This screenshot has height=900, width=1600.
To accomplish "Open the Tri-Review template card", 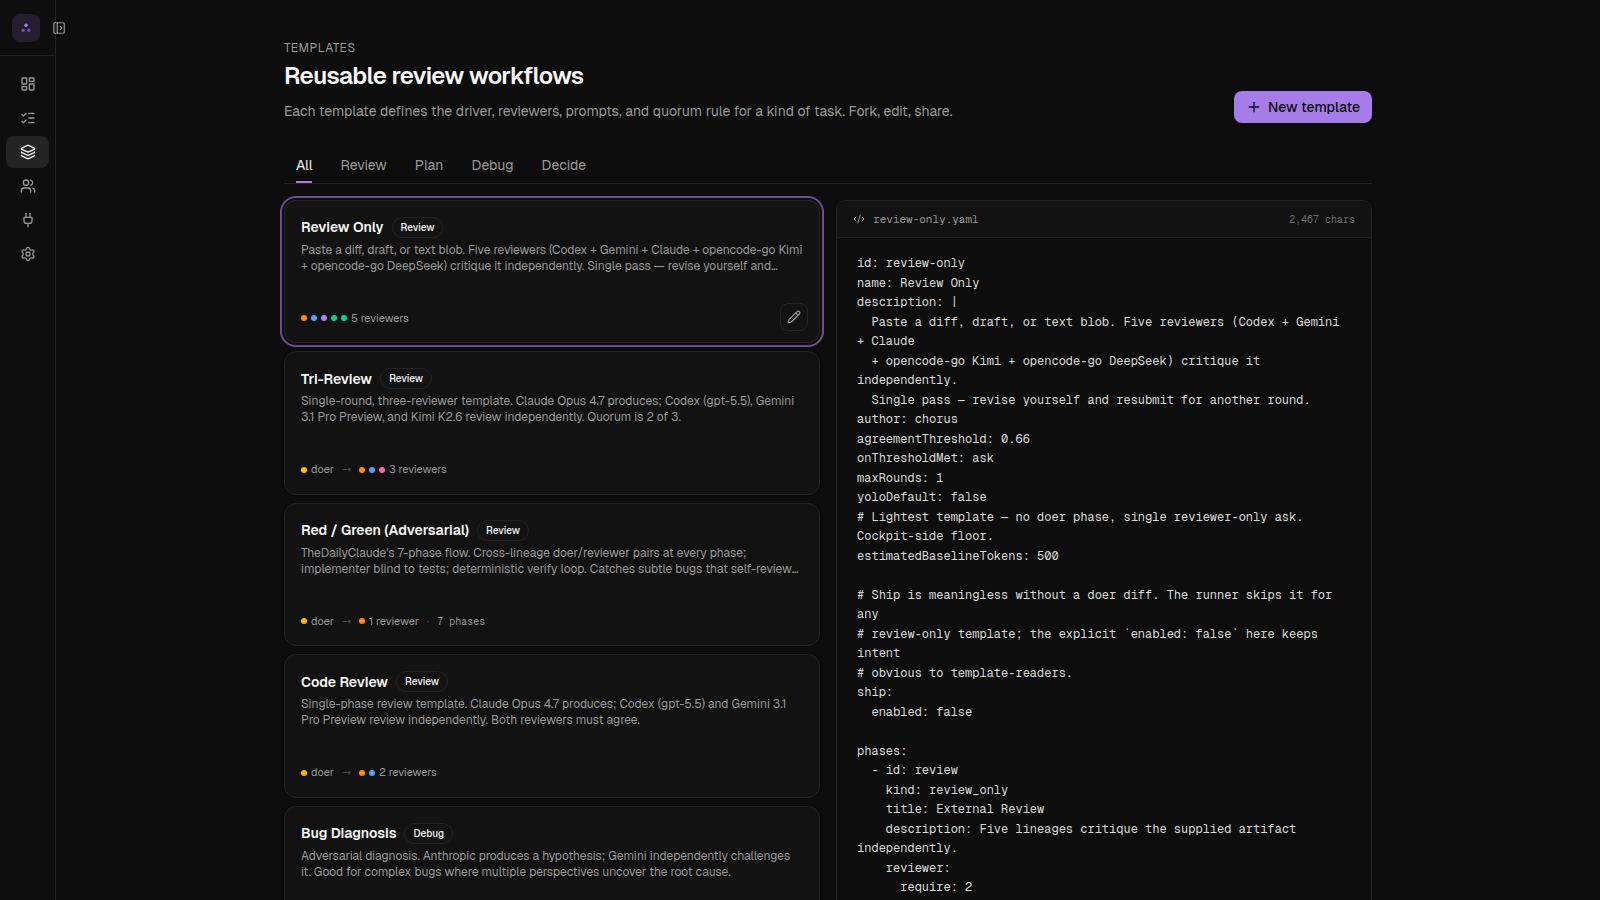I will 552,423.
